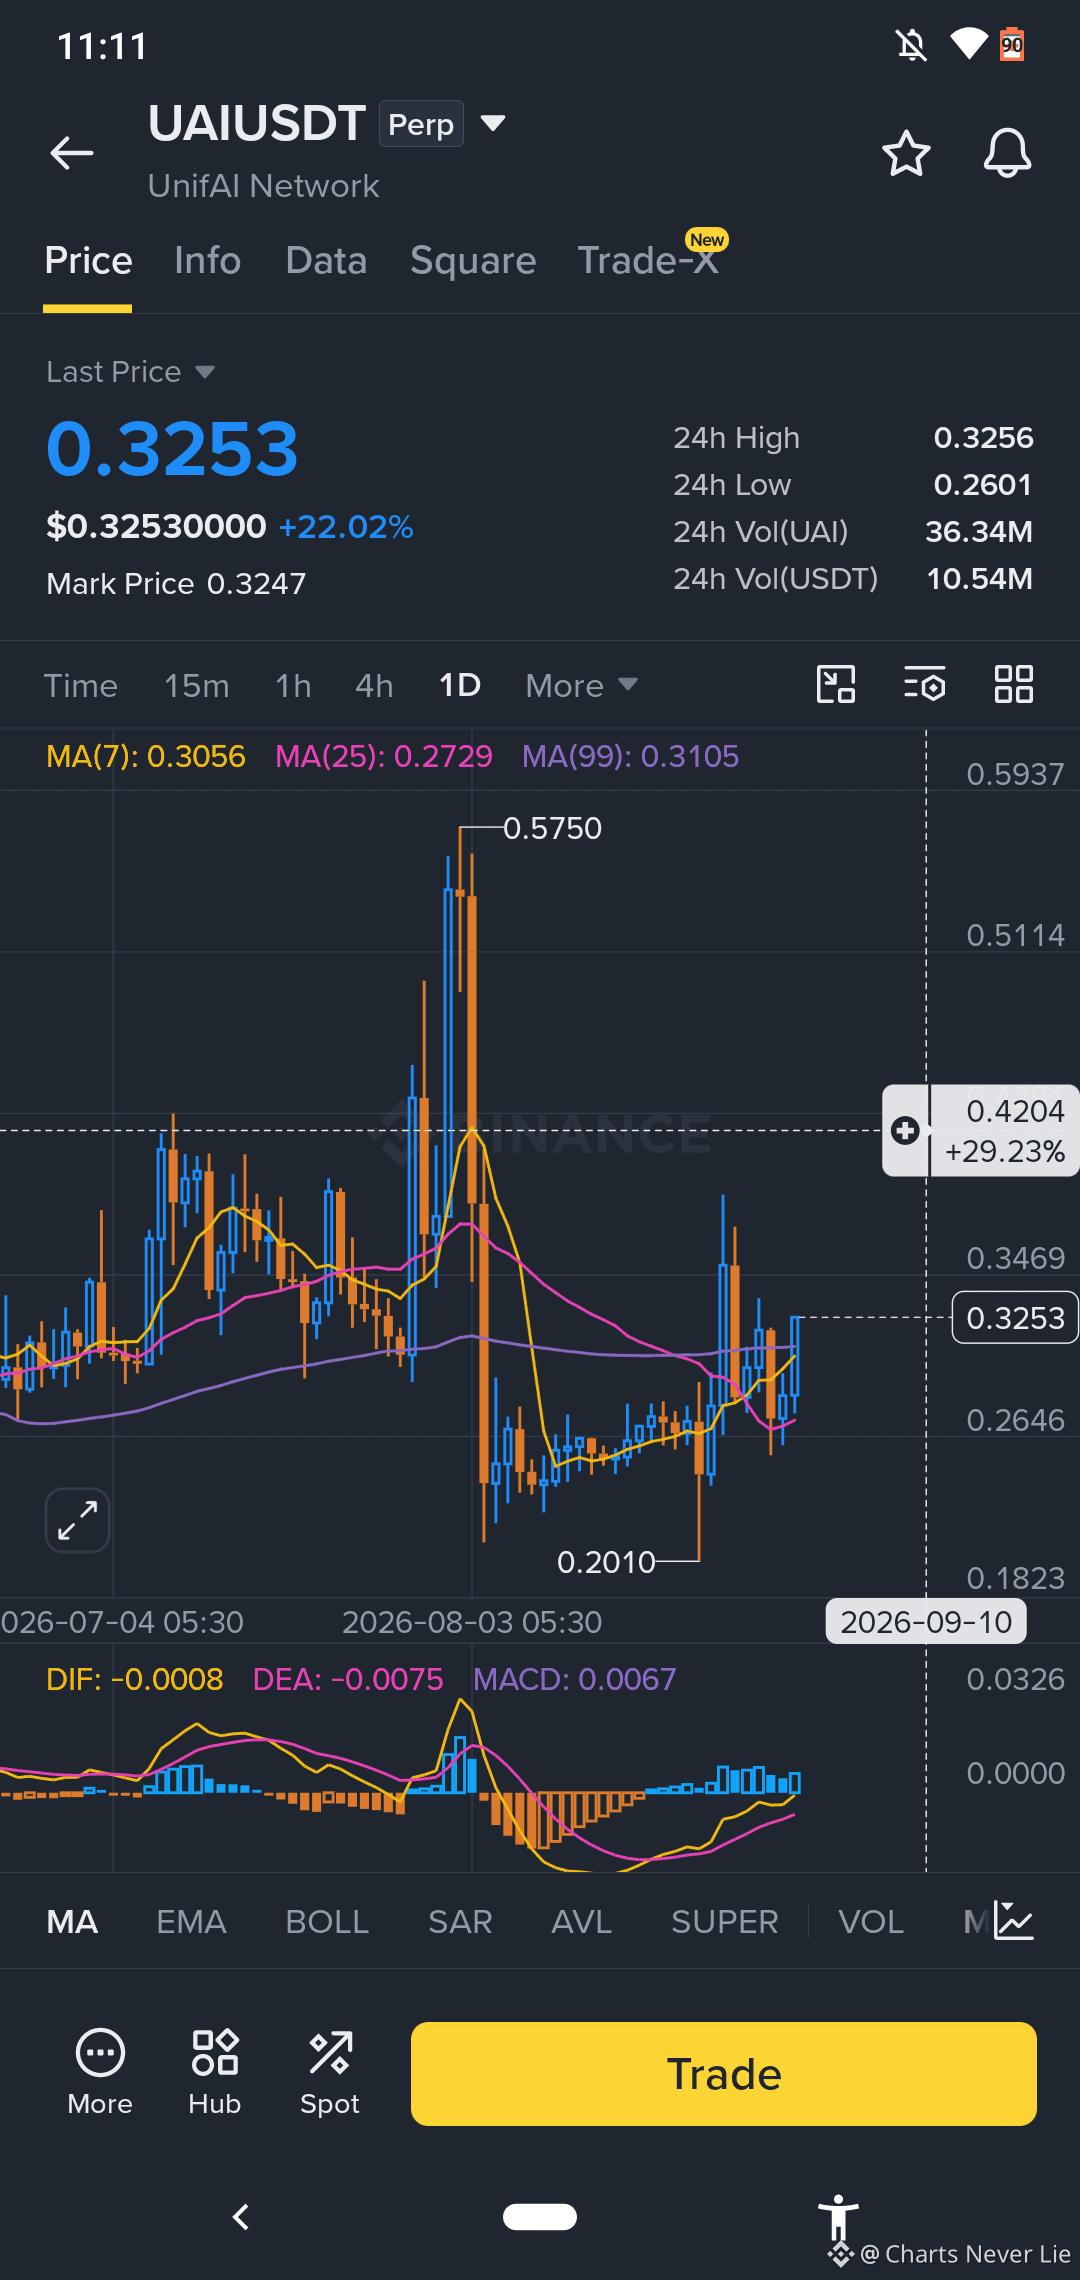
Task: Tap the MA(25): 0.2729 legend
Action: pos(384,756)
